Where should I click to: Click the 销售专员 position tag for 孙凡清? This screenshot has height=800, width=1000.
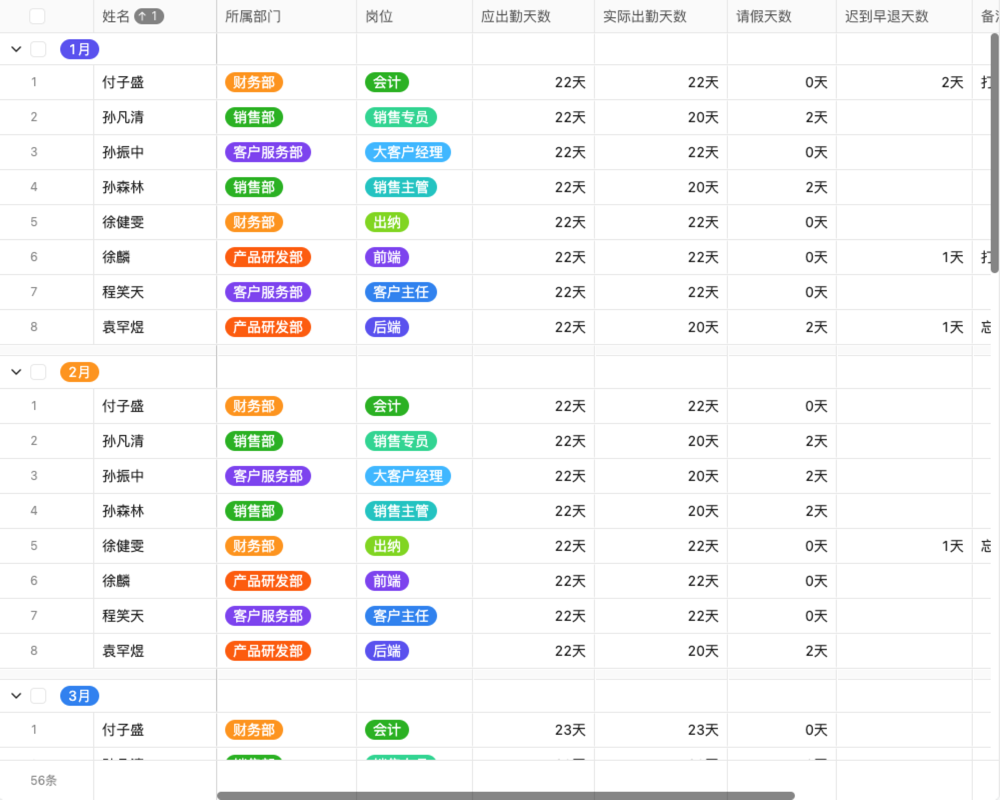pyautogui.click(x=400, y=117)
